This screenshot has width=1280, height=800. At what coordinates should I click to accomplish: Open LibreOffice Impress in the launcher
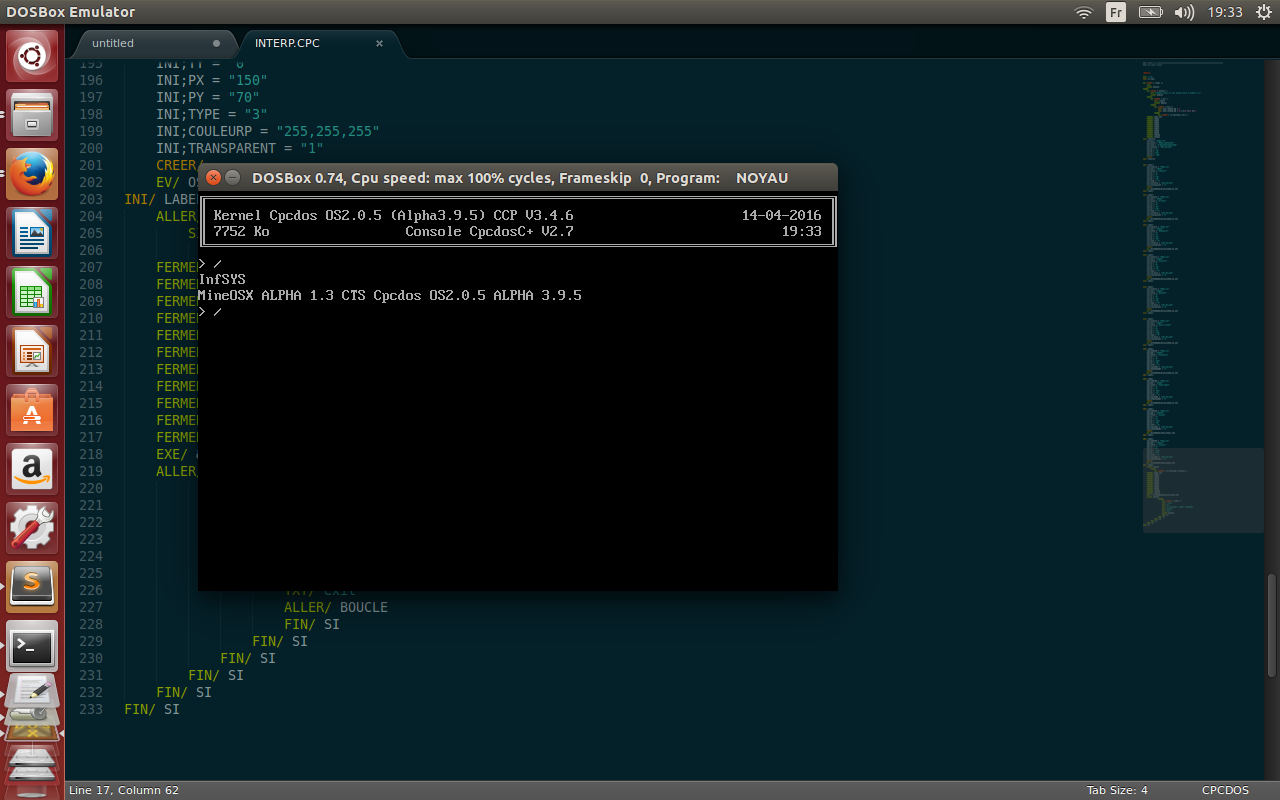coord(32,351)
